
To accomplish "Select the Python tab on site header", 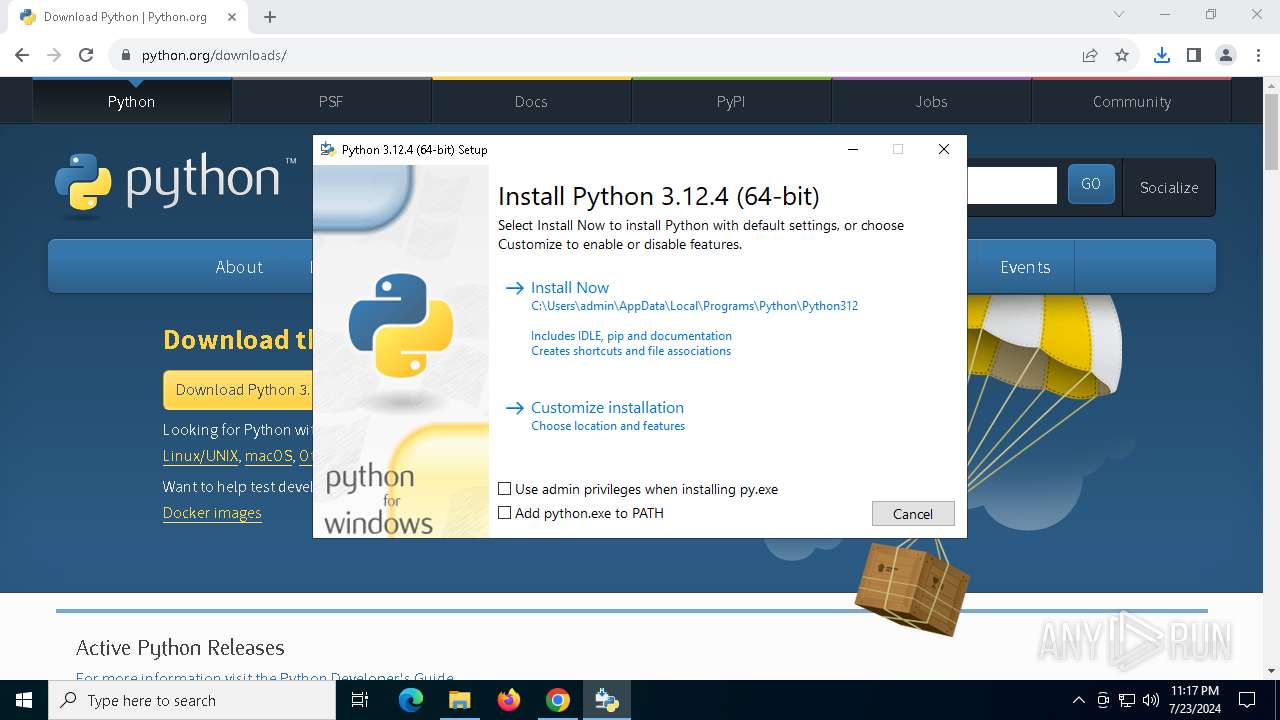I will point(131,101).
